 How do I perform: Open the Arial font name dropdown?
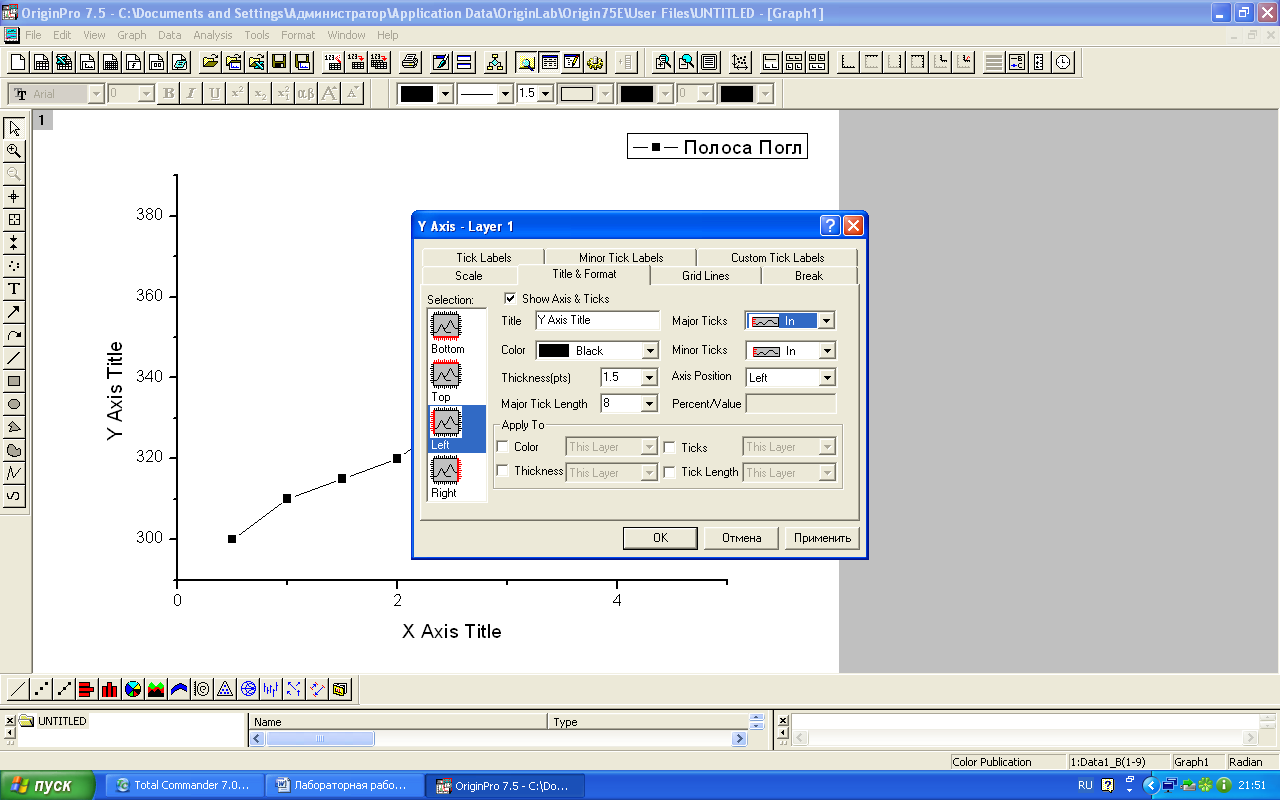(x=96, y=94)
